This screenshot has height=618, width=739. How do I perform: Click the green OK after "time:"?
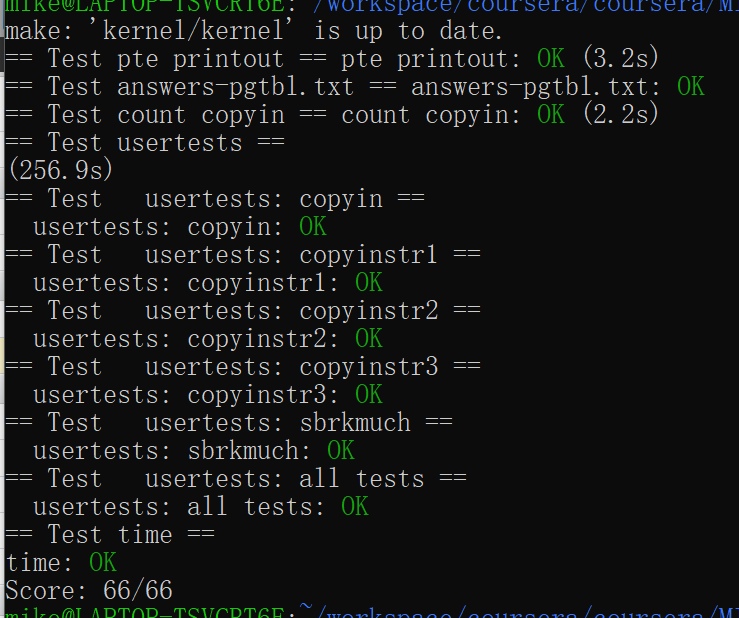(x=102, y=563)
